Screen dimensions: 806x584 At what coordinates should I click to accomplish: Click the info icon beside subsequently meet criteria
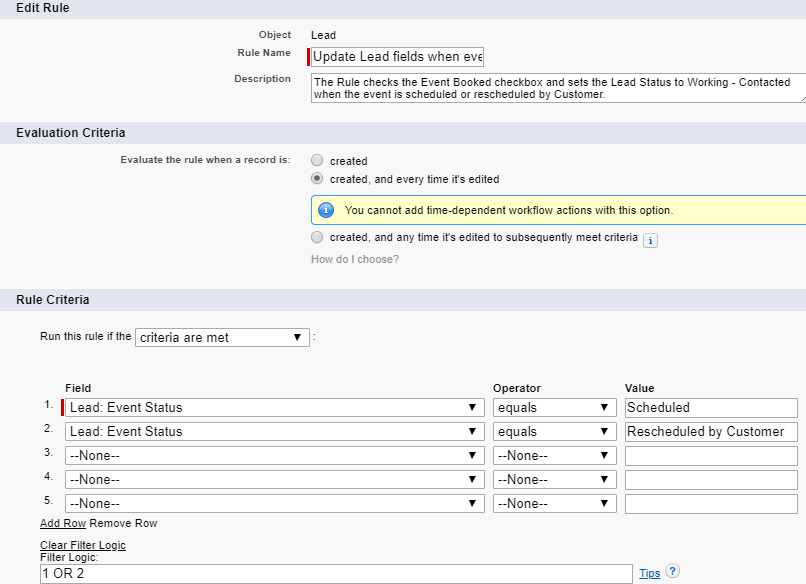point(650,240)
